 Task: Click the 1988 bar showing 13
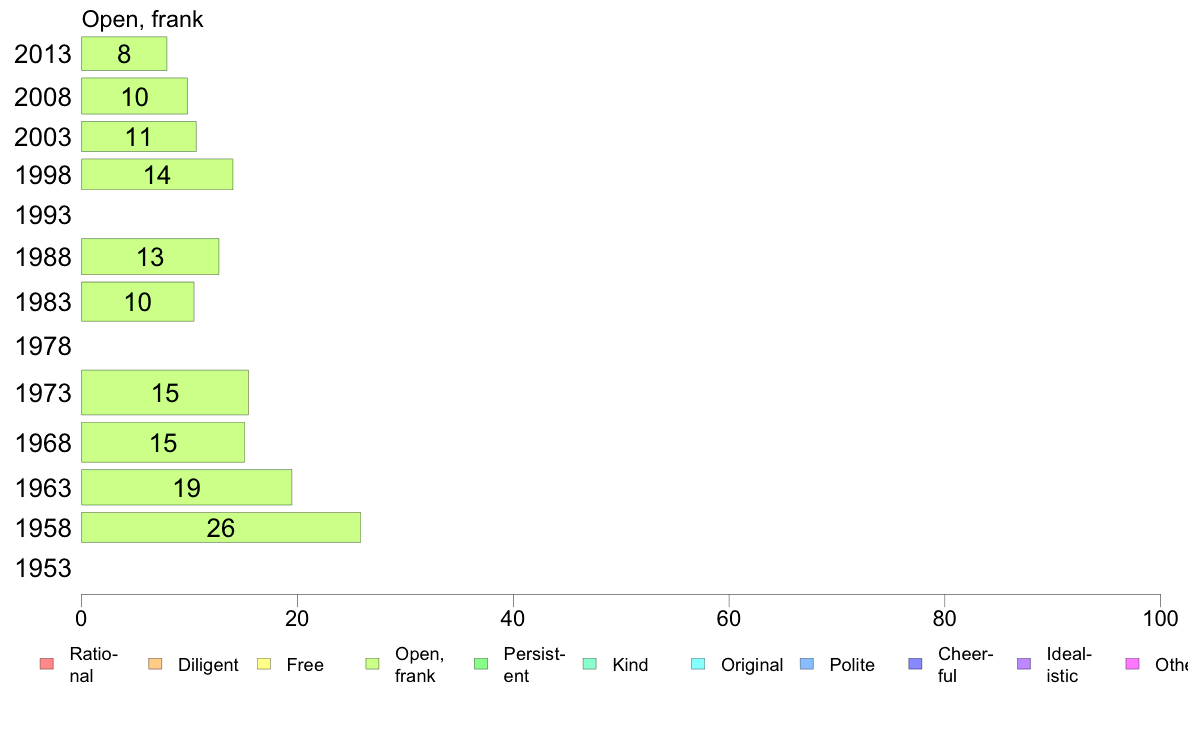tap(150, 257)
